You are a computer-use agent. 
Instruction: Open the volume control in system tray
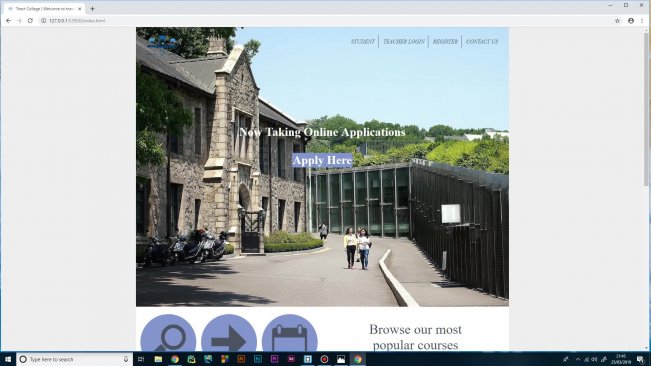pos(595,359)
